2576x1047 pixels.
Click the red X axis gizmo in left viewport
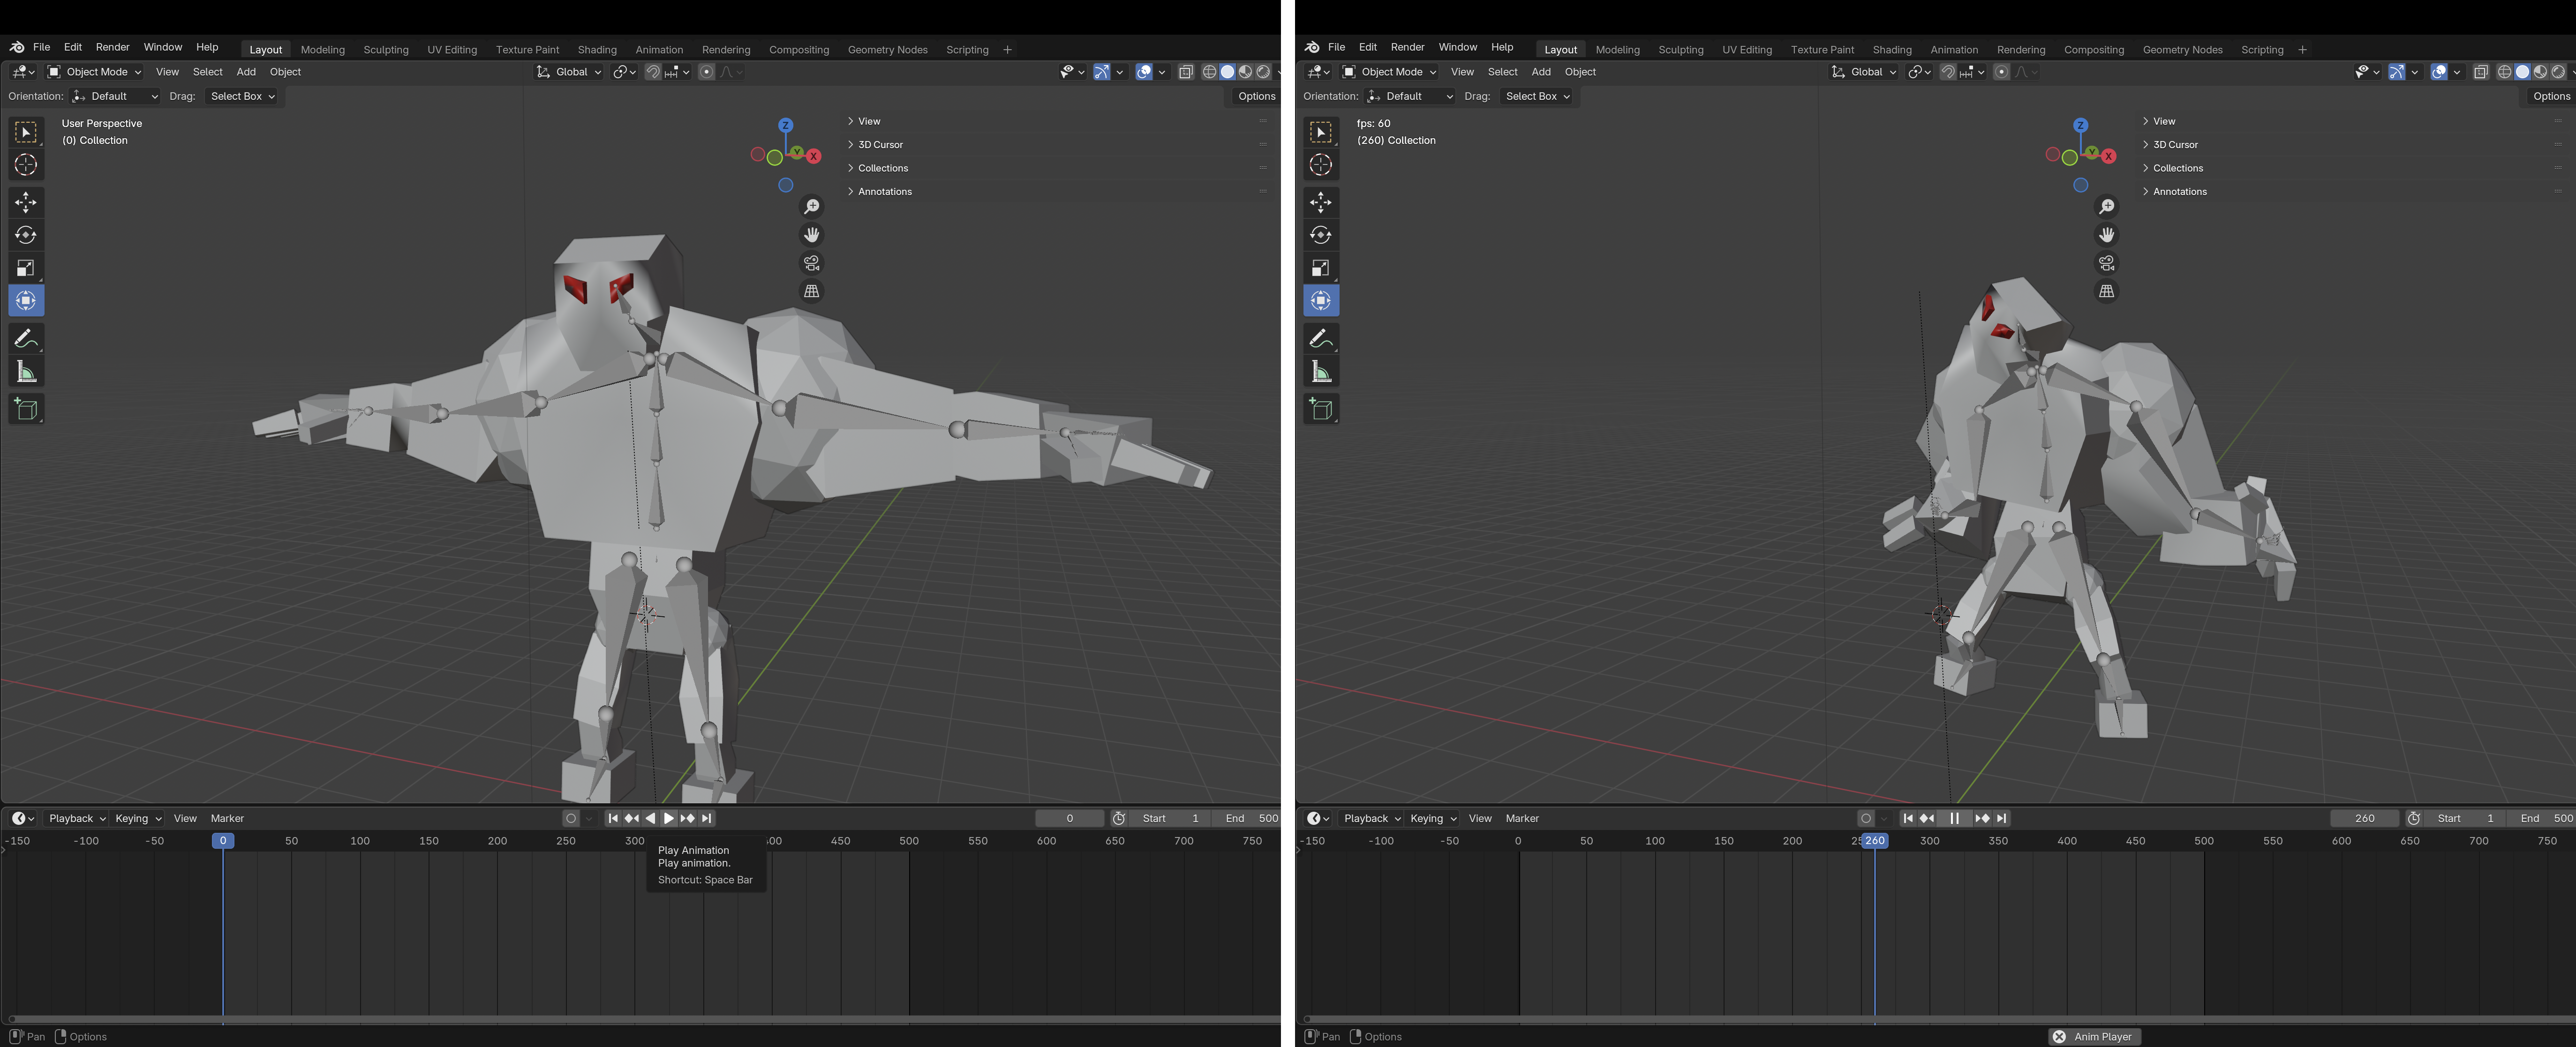click(814, 156)
